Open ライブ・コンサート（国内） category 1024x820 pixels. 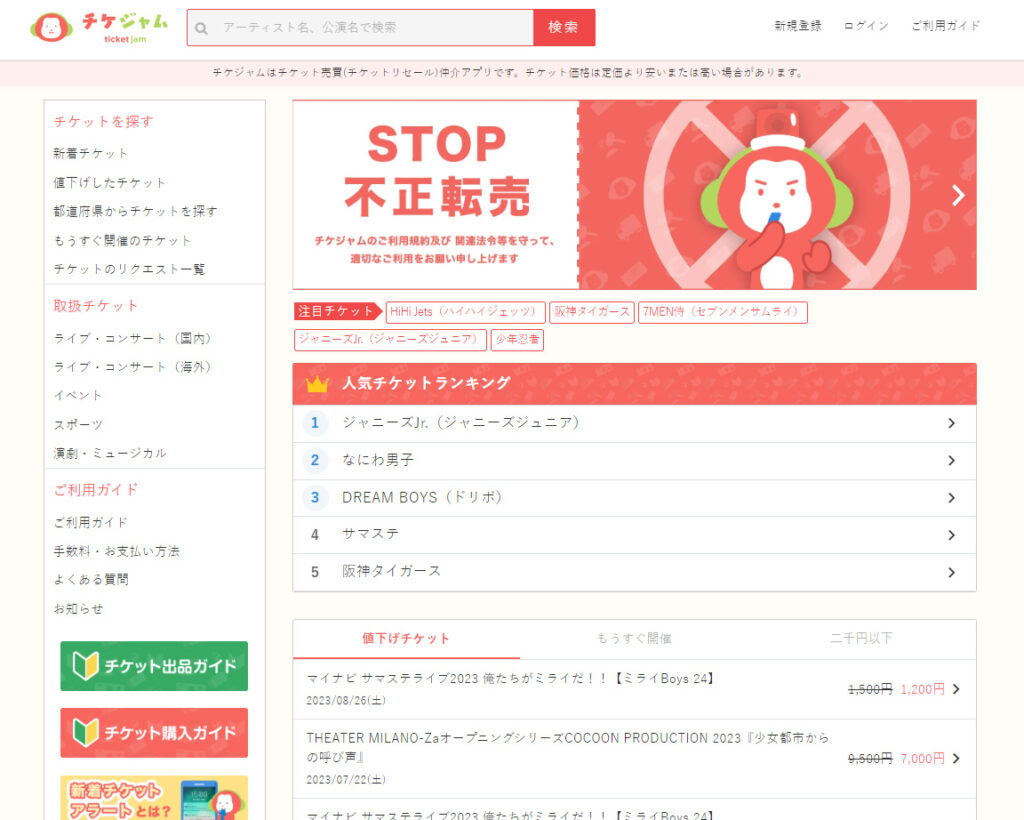(x=132, y=338)
